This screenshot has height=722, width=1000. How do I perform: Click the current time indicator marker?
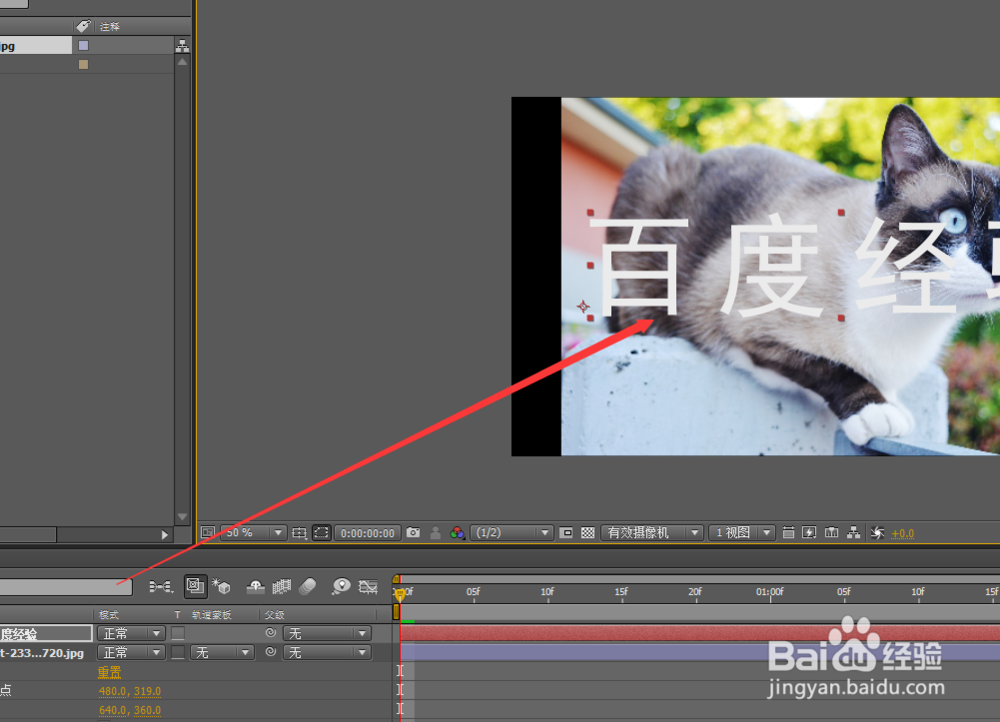(x=399, y=594)
